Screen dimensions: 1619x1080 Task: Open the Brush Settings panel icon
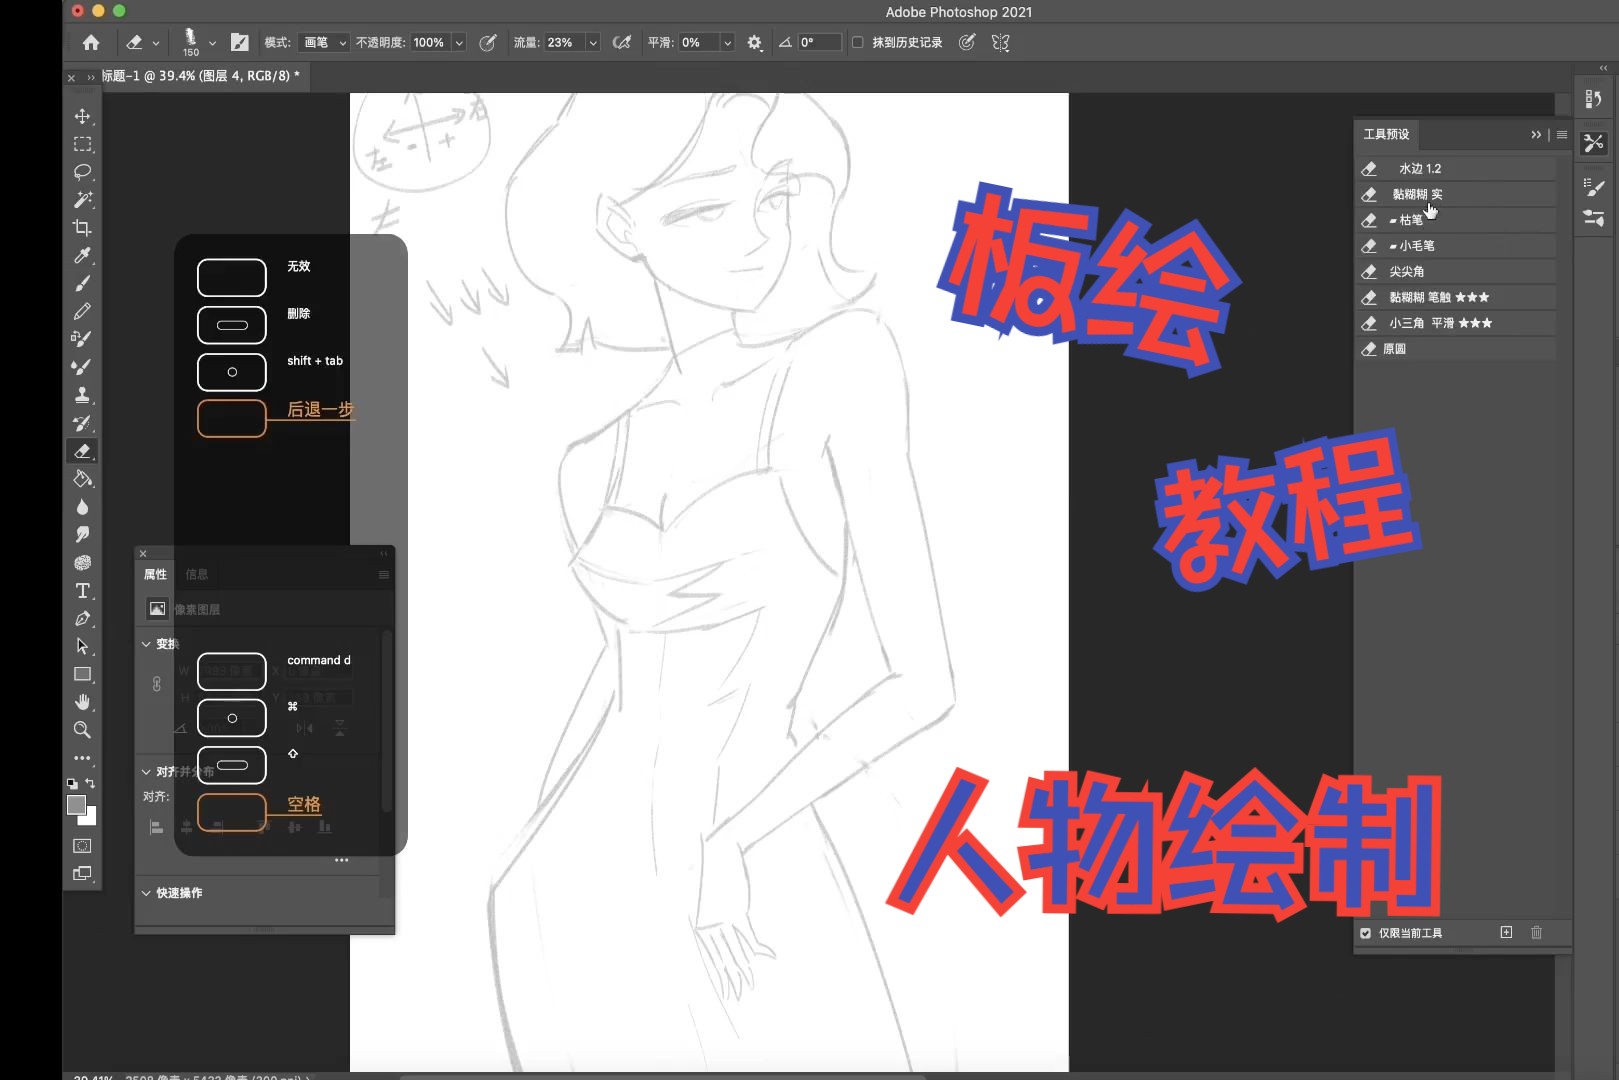tap(1594, 186)
